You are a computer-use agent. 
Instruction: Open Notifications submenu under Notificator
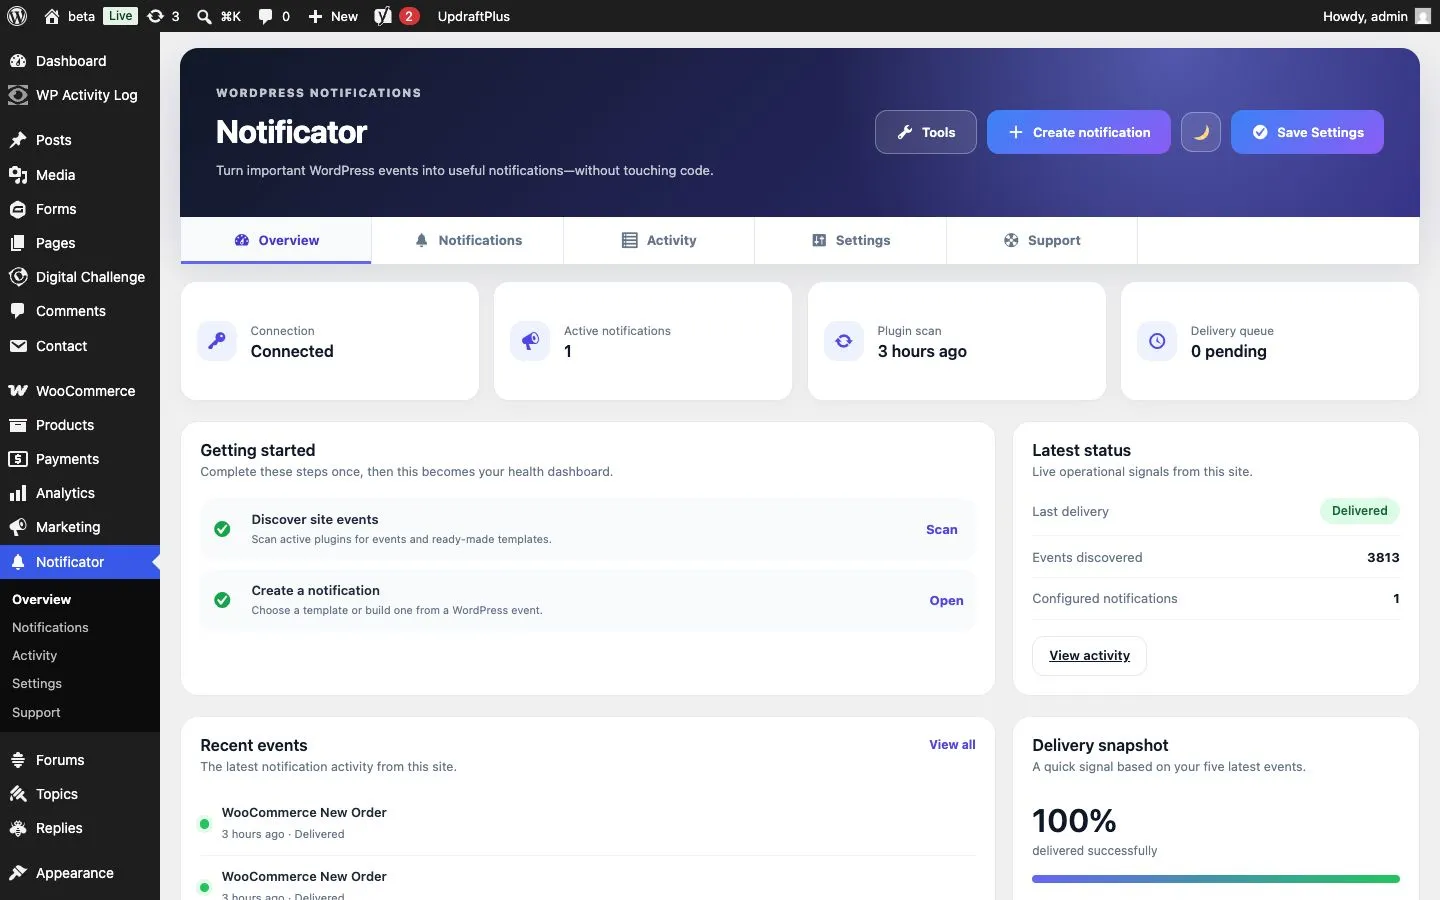click(50, 627)
